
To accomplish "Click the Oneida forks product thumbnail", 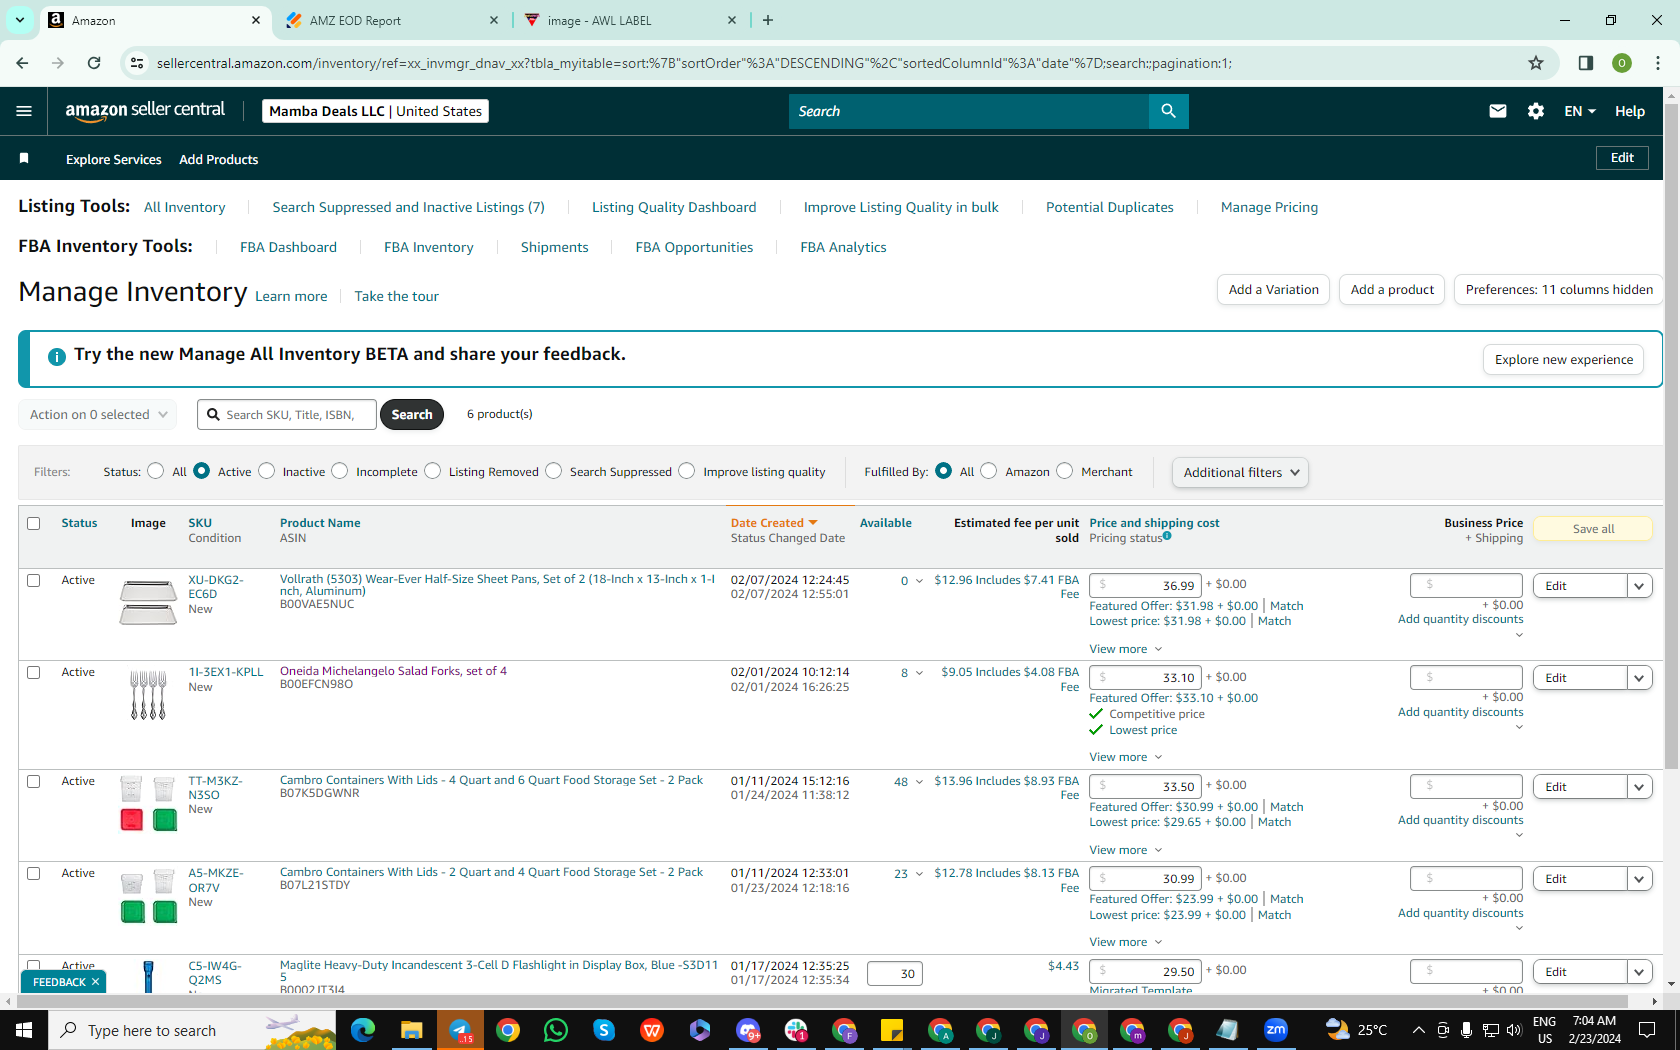I will click(x=148, y=695).
